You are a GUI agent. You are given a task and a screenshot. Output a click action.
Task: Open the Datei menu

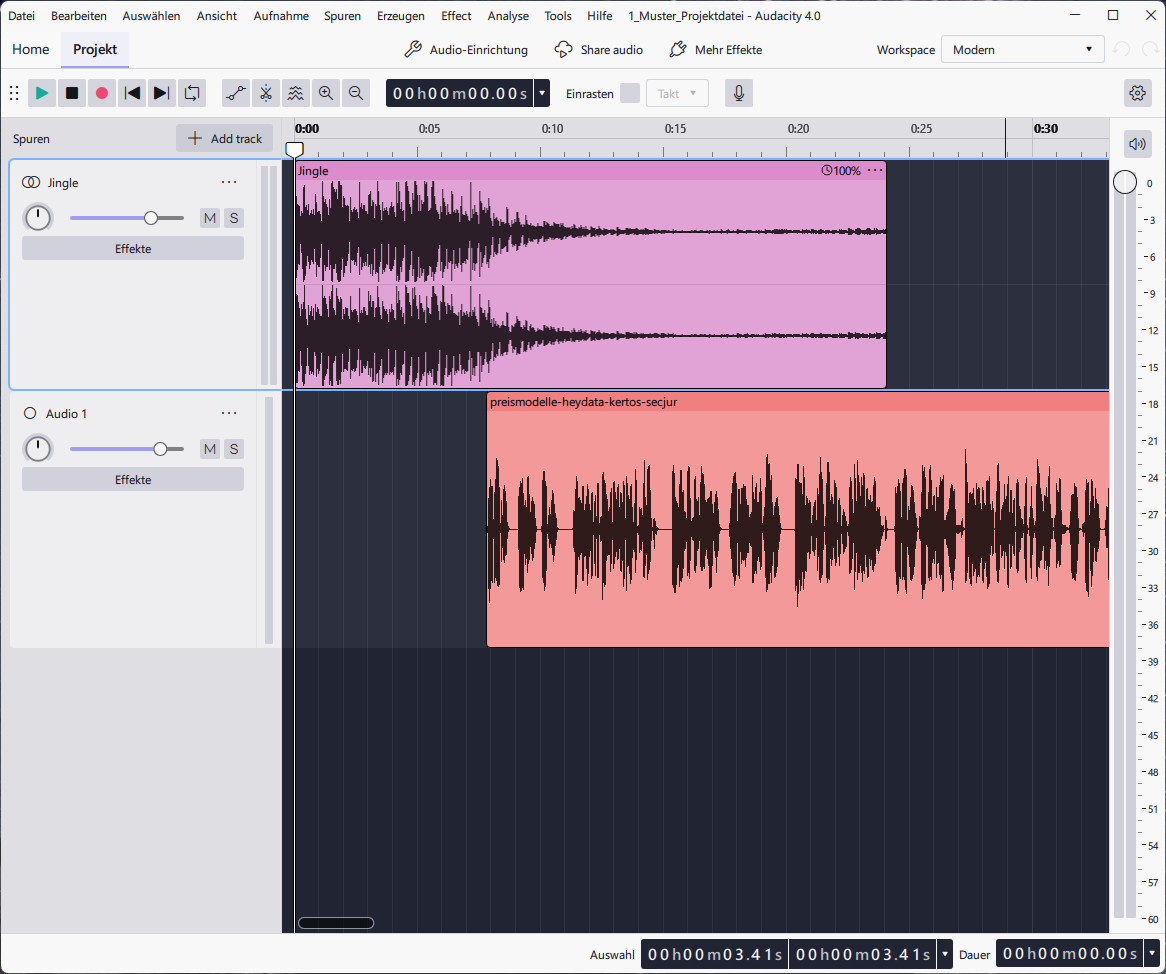[22, 16]
